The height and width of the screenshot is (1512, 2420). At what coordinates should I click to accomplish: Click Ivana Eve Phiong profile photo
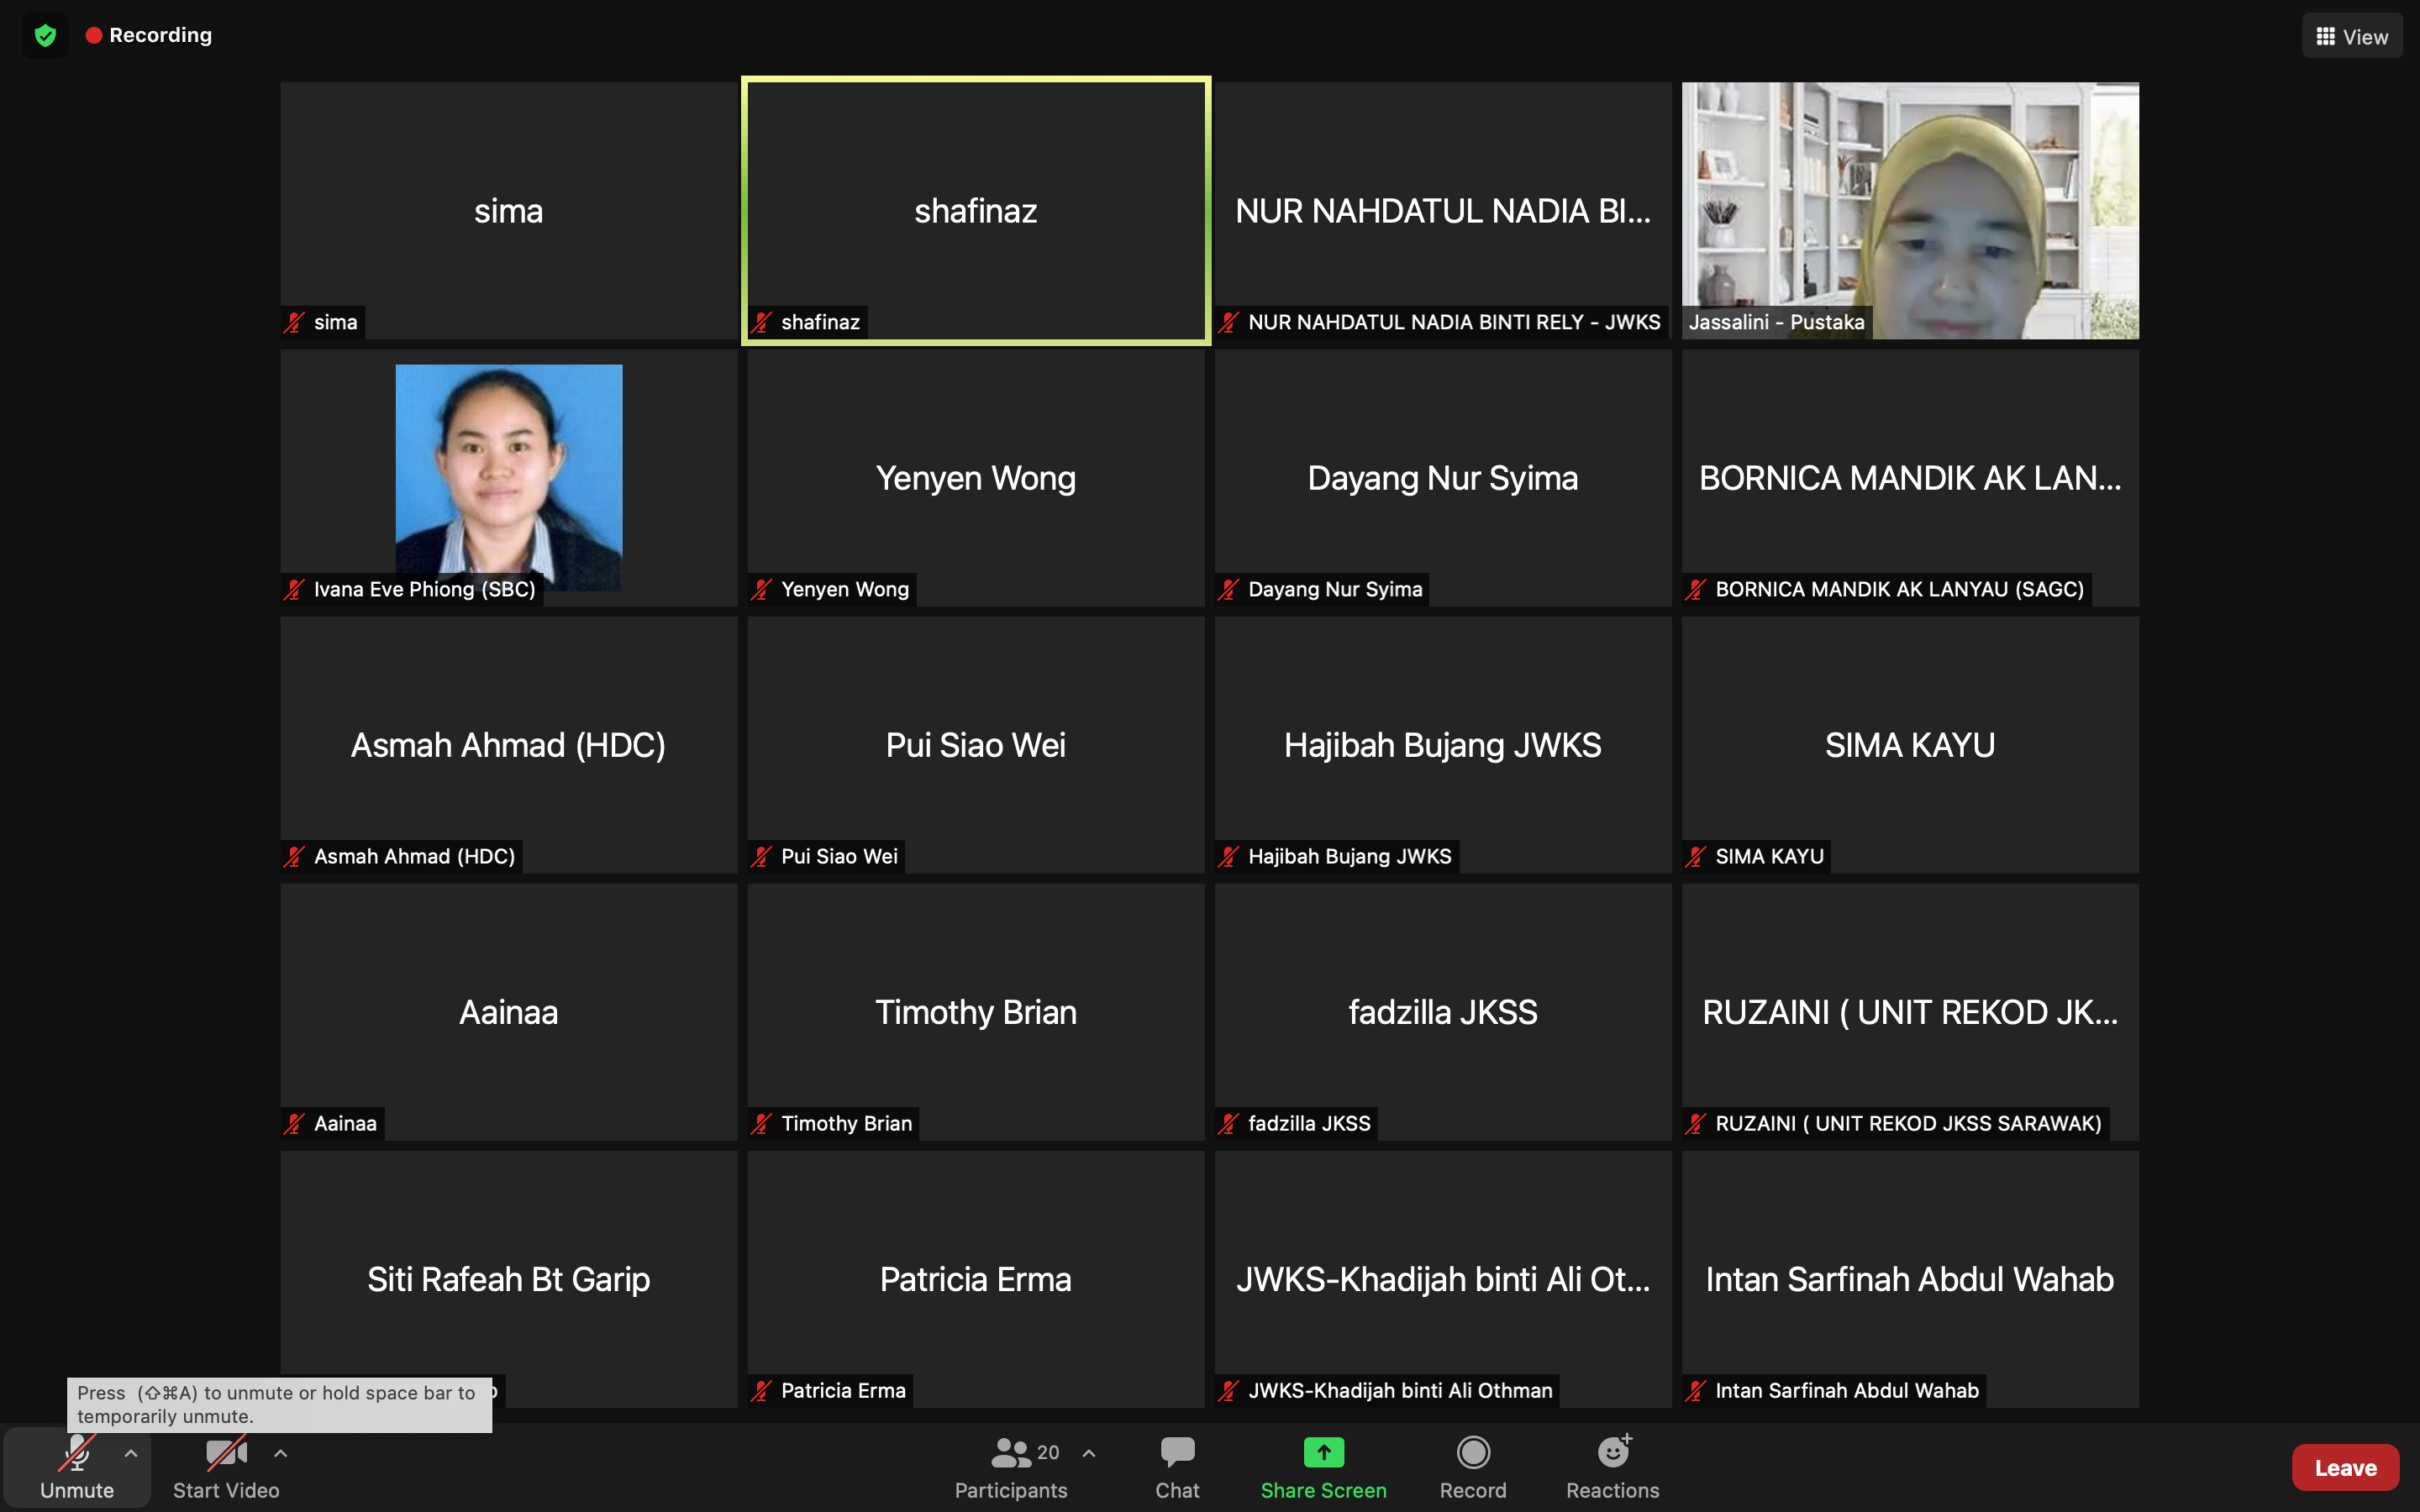click(509, 477)
